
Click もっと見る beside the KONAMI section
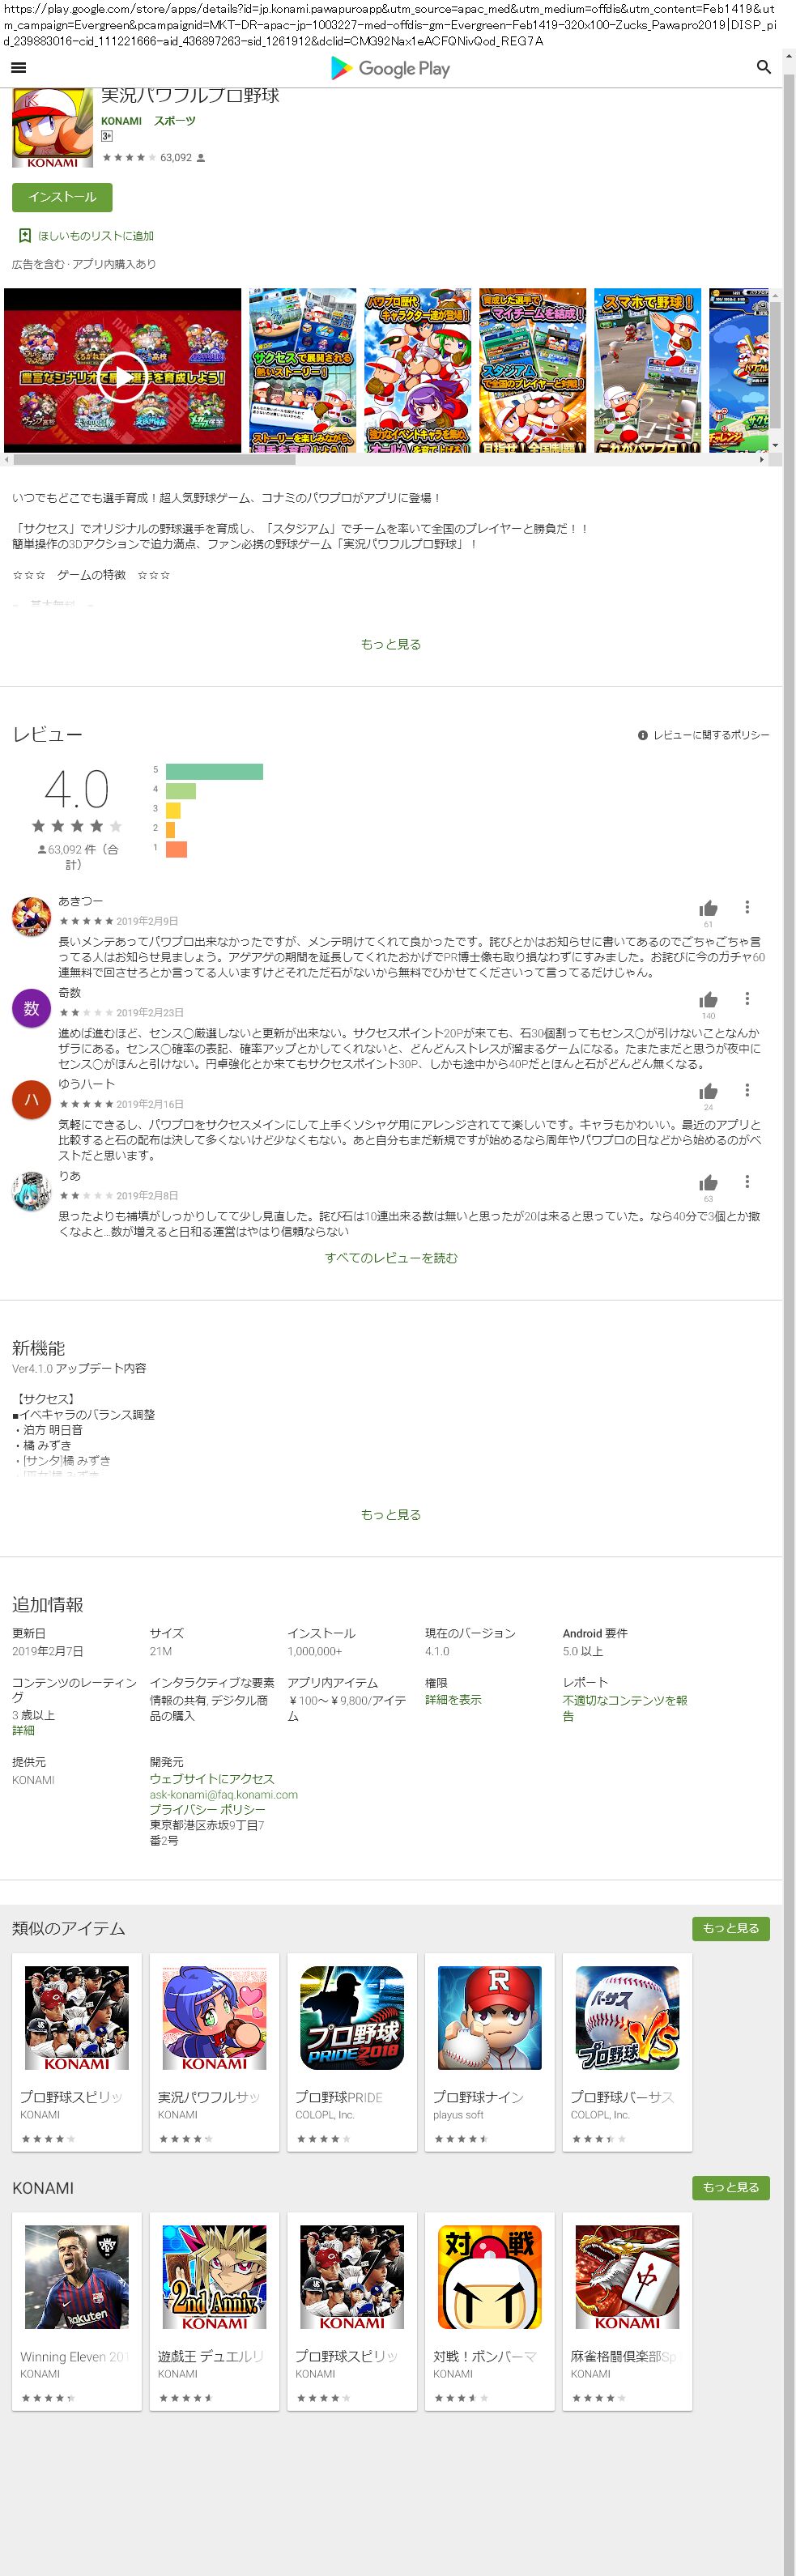pos(731,2187)
